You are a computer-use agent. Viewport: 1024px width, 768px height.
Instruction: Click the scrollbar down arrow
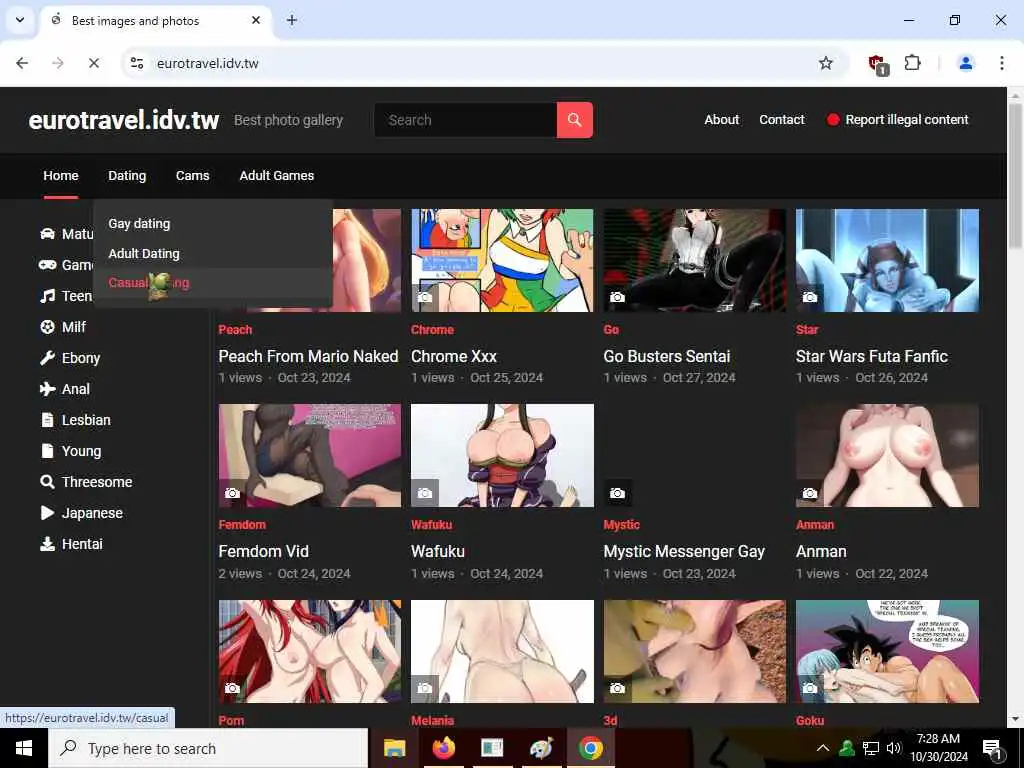(1015, 720)
